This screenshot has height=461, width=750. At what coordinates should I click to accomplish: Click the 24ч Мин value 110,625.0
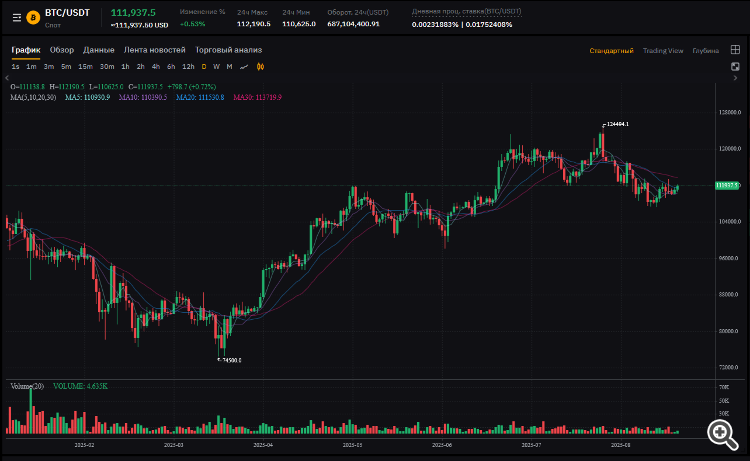point(299,24)
